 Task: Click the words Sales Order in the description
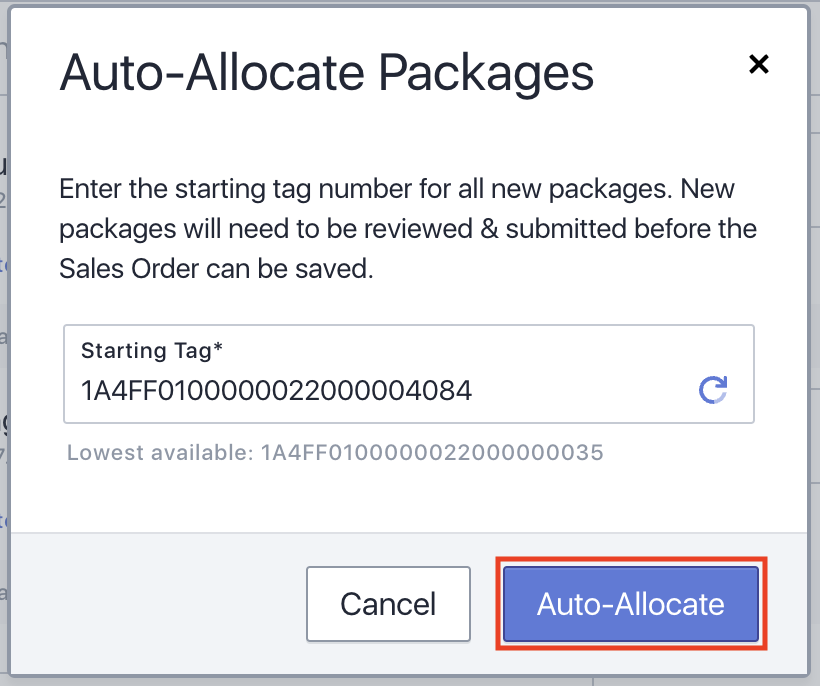[129, 269]
